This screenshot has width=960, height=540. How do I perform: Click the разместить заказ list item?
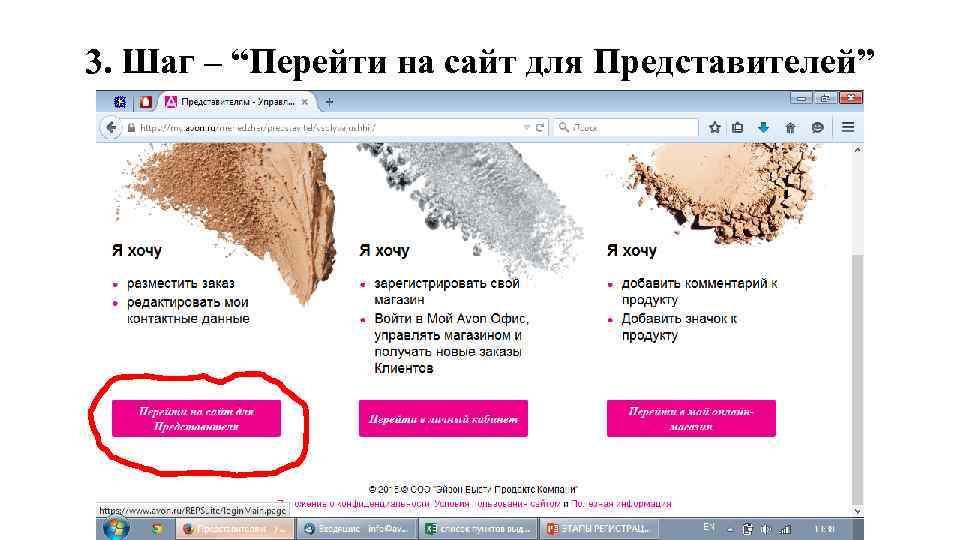tap(181, 283)
